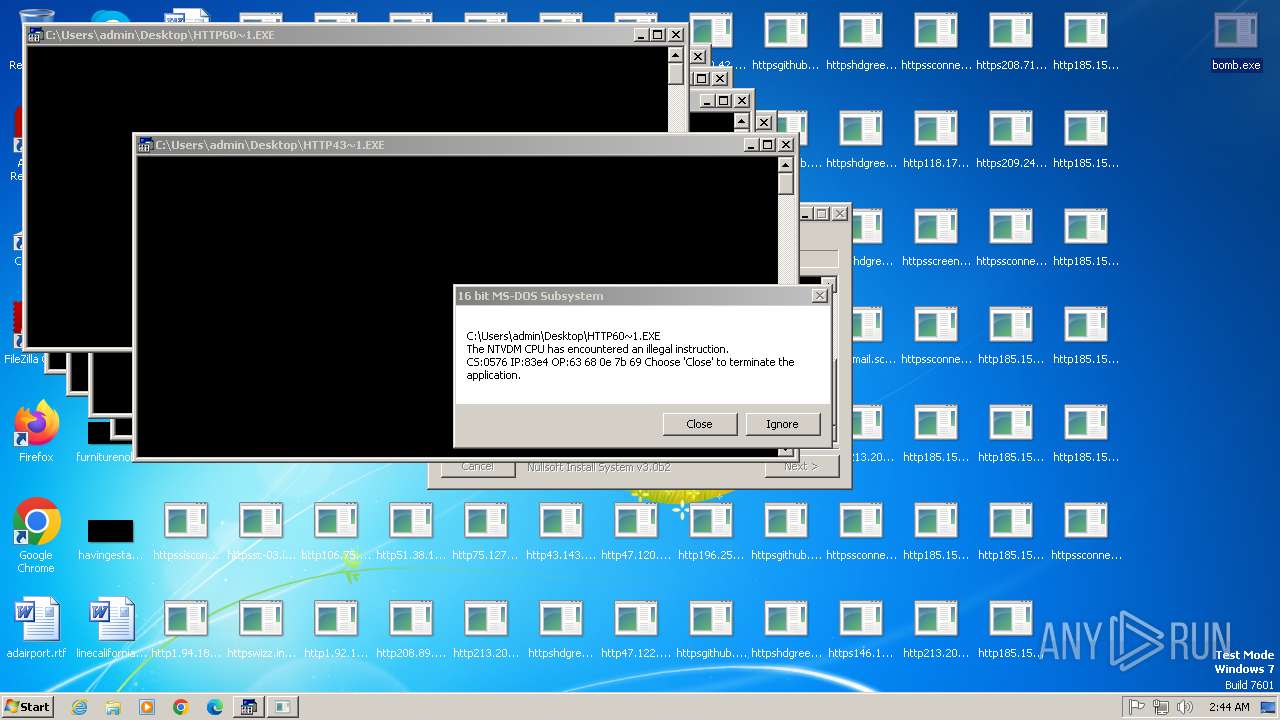Select the https209.24 desktop file

pyautogui.click(x=1011, y=140)
